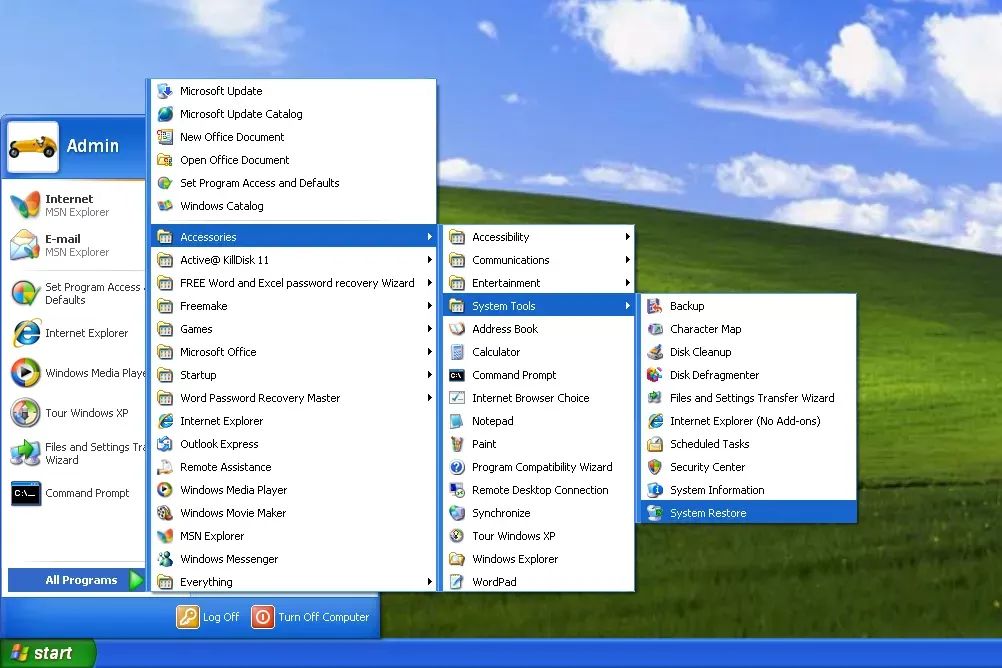The image size is (1002, 668).
Task: Click Files and Settings Transfer Wizard icon in System Tools
Action: pyautogui.click(x=654, y=398)
